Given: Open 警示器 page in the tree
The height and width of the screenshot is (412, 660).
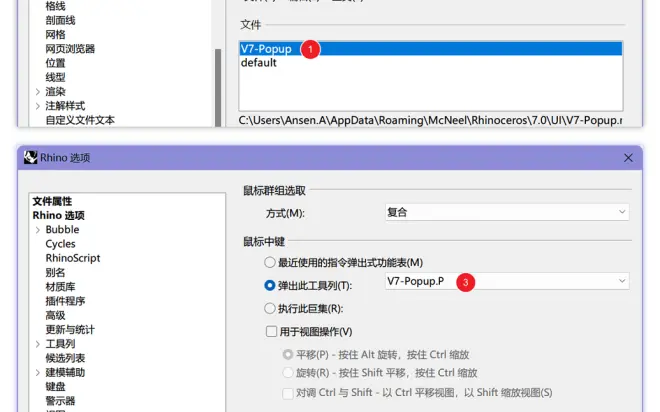Looking at the screenshot, I should [60, 401].
